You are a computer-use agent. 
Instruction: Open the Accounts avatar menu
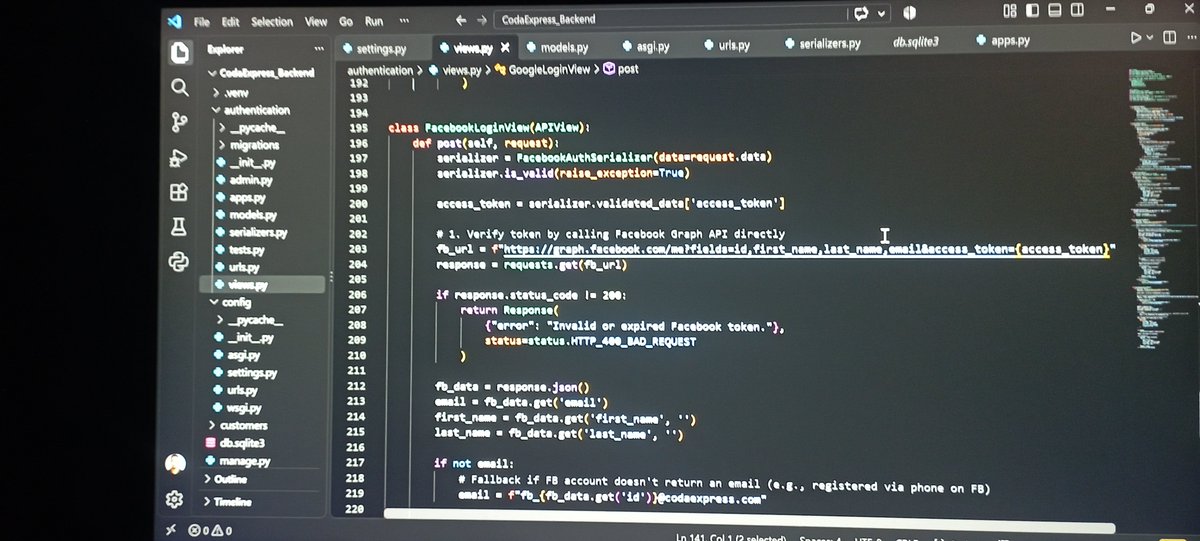175,464
